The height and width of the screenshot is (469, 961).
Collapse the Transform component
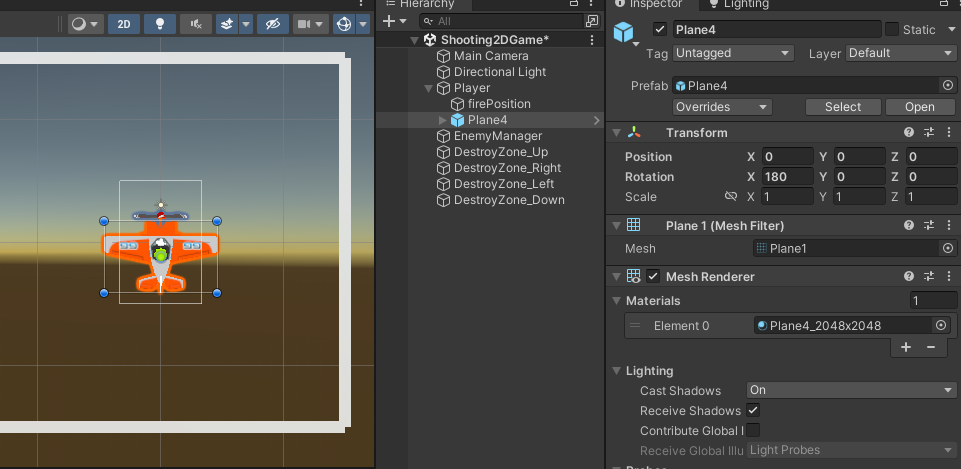[616, 133]
